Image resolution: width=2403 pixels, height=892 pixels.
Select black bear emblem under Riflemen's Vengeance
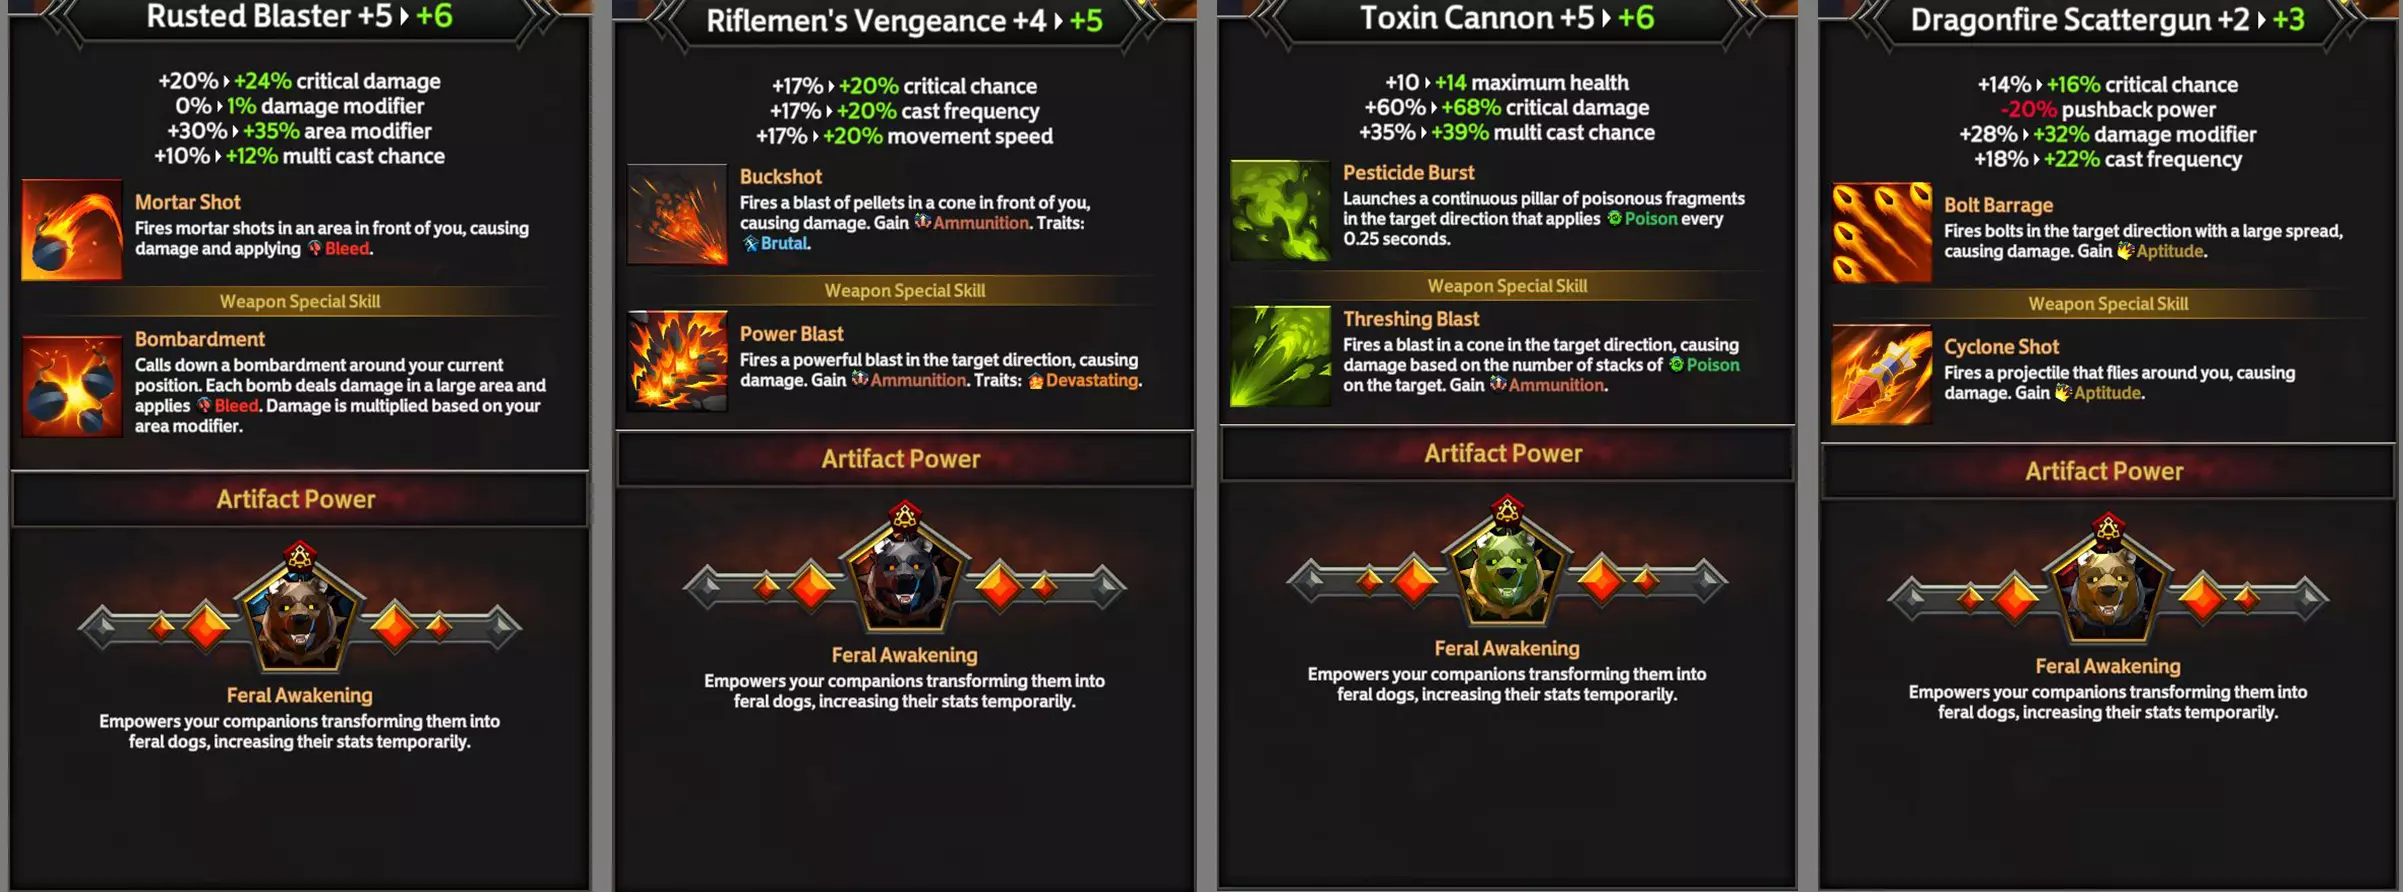pyautogui.click(x=905, y=570)
